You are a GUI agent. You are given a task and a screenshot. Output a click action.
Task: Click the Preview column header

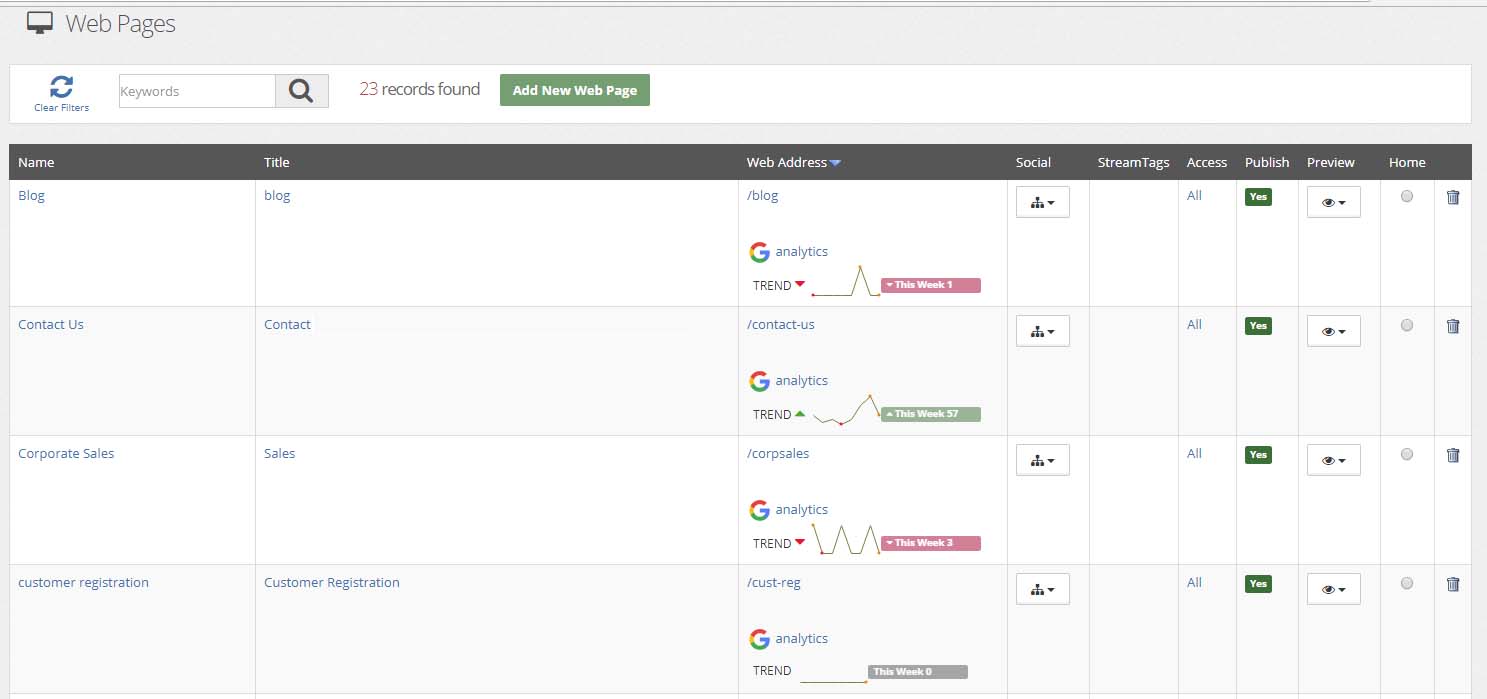tap(1331, 162)
